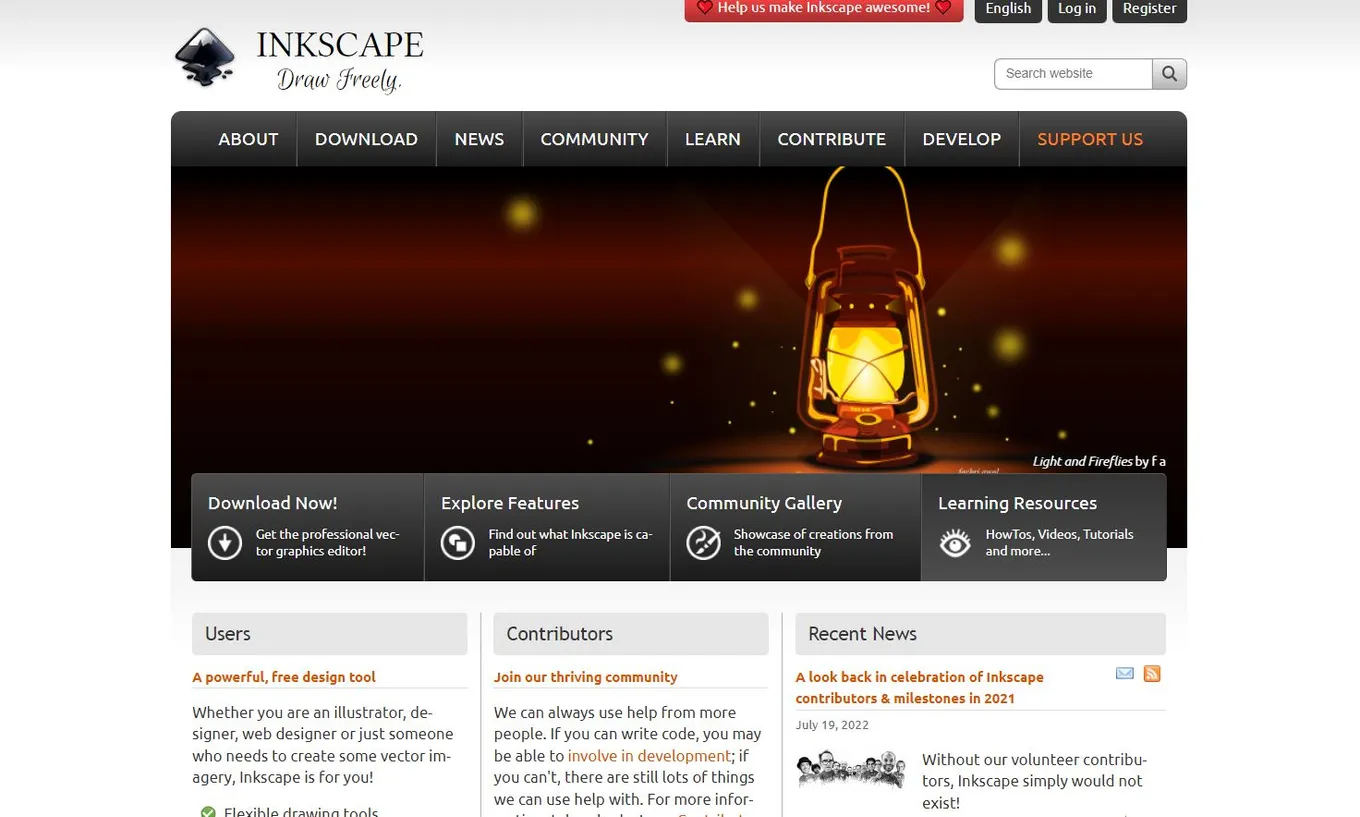Click the envelope icon near Recent News
Viewport: 1360px width, 817px height.
[1124, 673]
